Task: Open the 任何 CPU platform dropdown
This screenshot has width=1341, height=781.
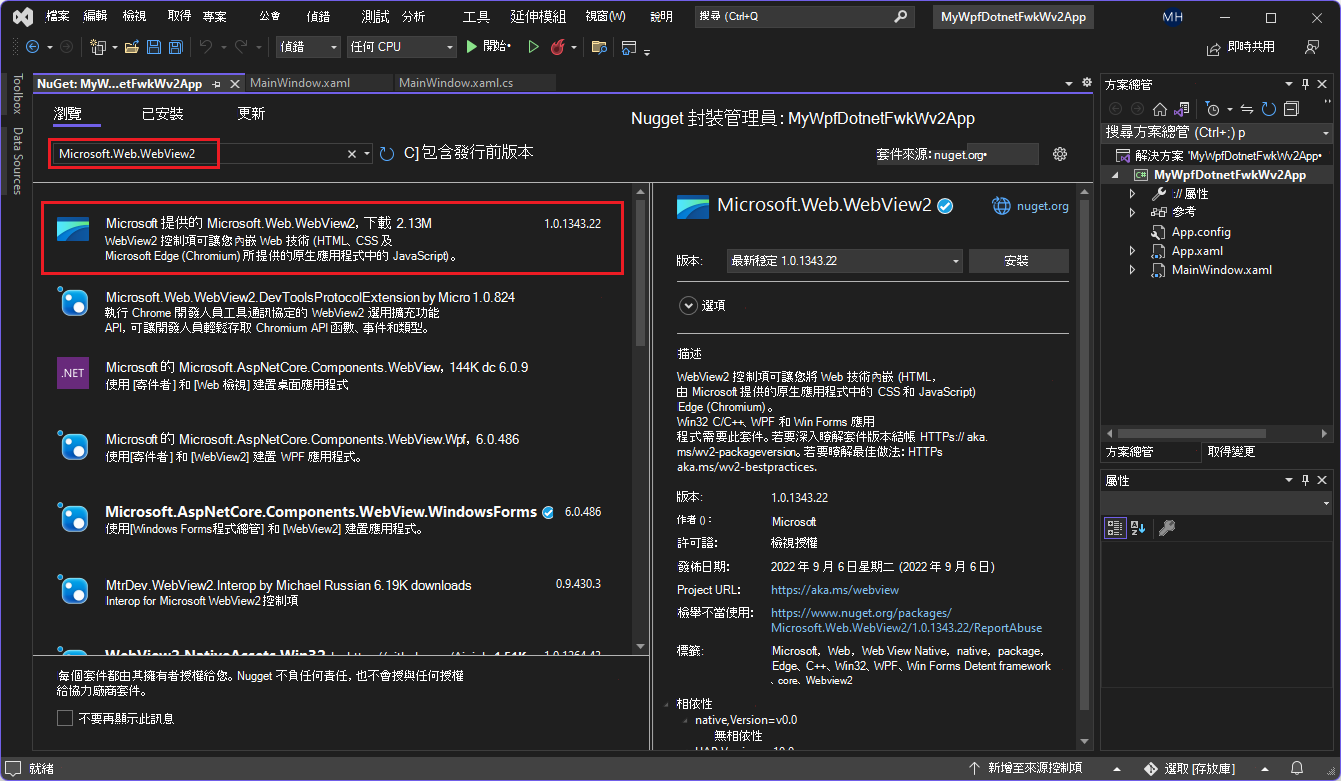Action: point(402,47)
